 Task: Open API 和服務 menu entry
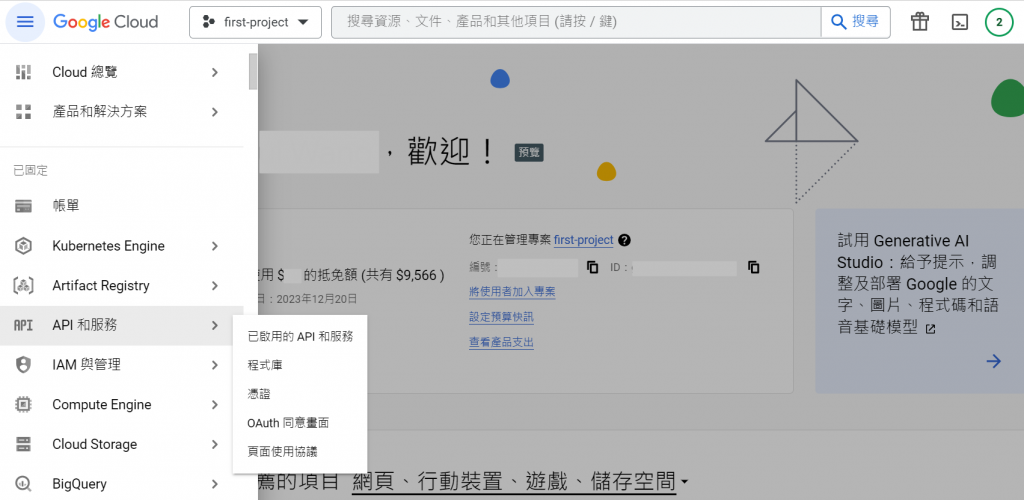[x=121, y=325]
